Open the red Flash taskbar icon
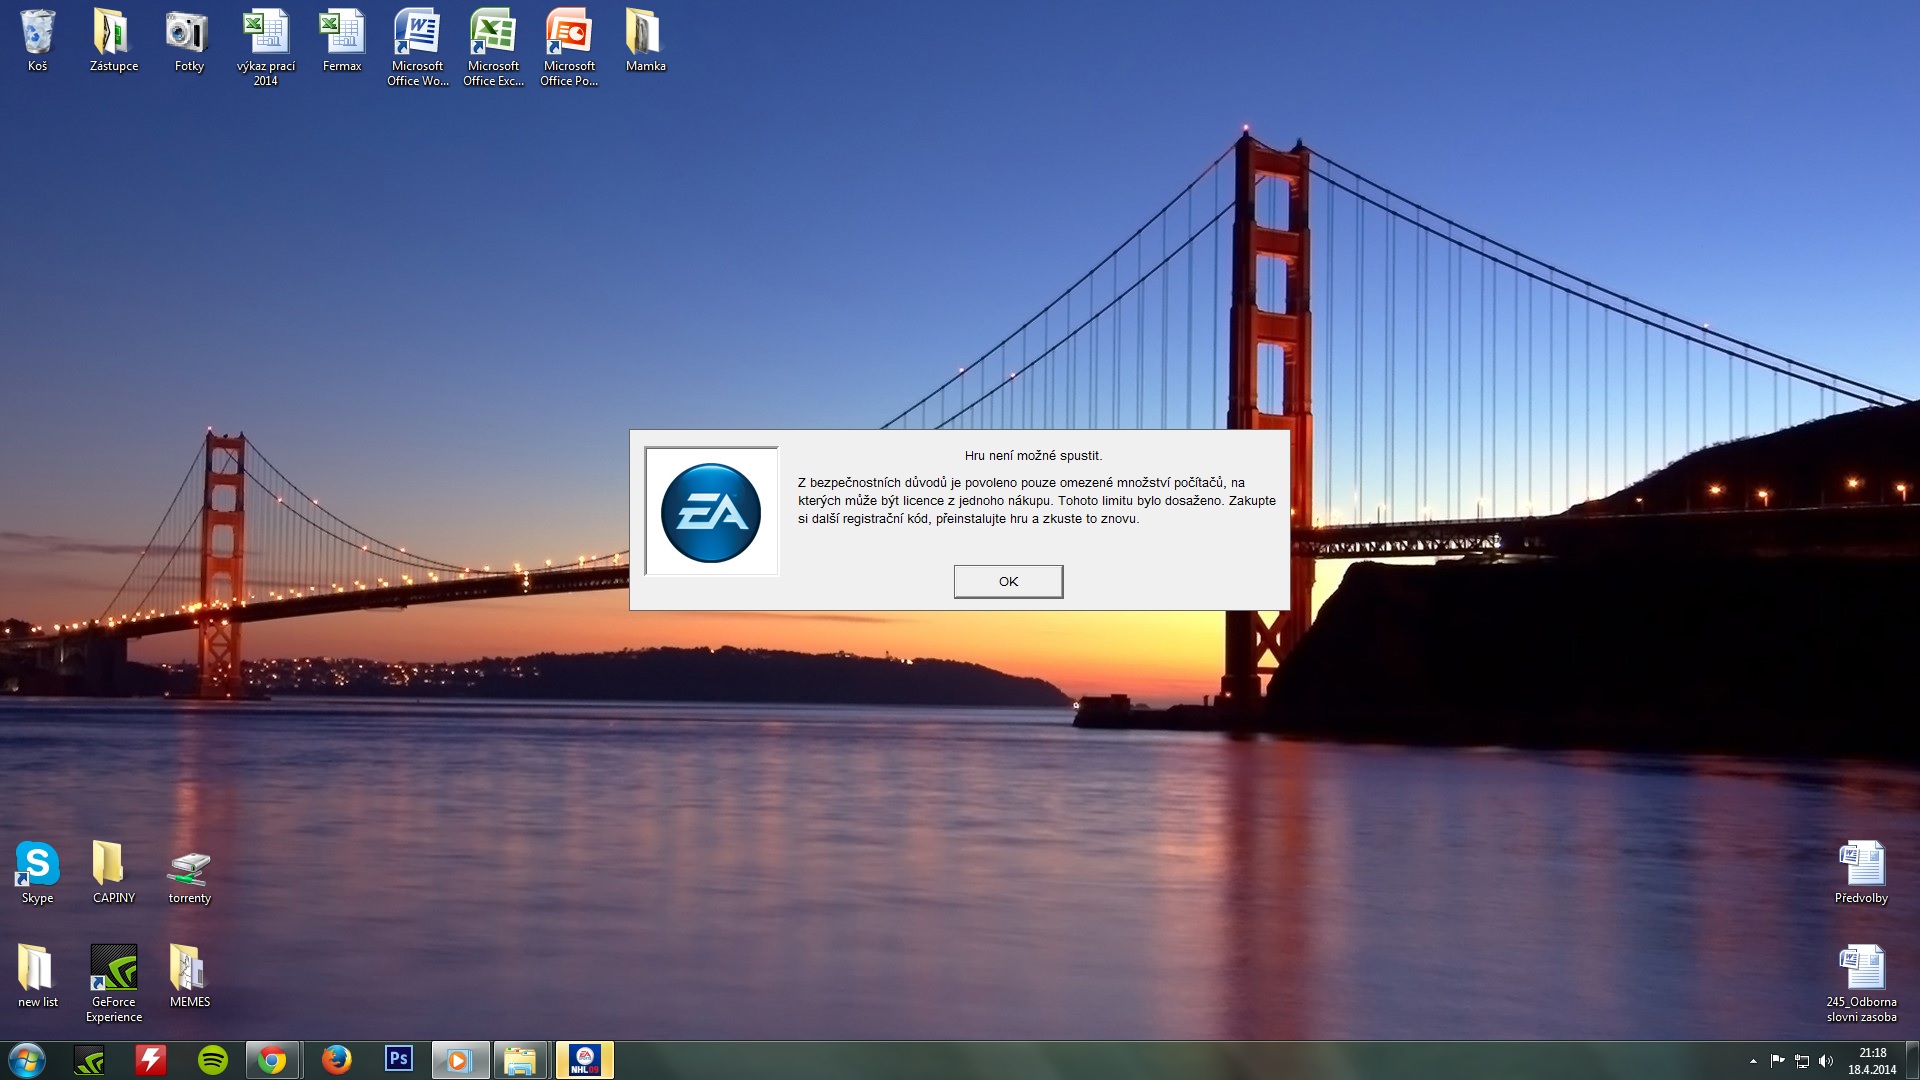The image size is (1920, 1080). [151, 1060]
